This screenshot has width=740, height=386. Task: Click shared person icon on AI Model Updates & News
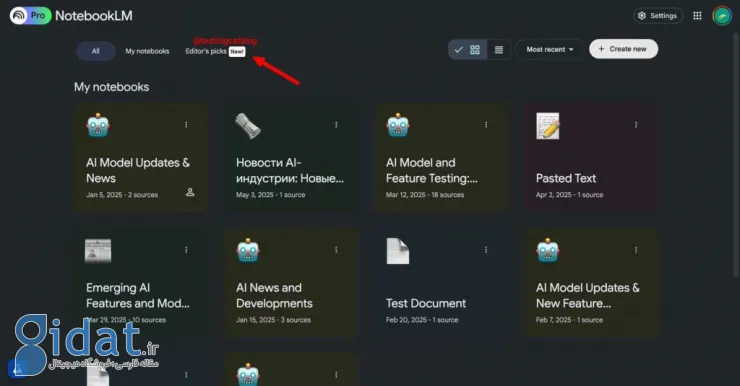click(190, 192)
